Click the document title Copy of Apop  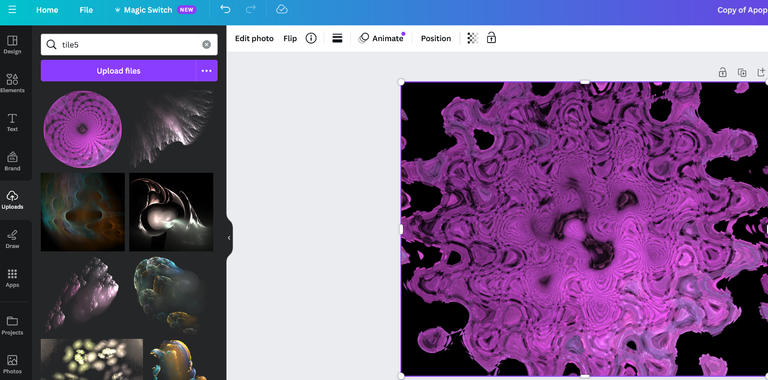click(742, 10)
